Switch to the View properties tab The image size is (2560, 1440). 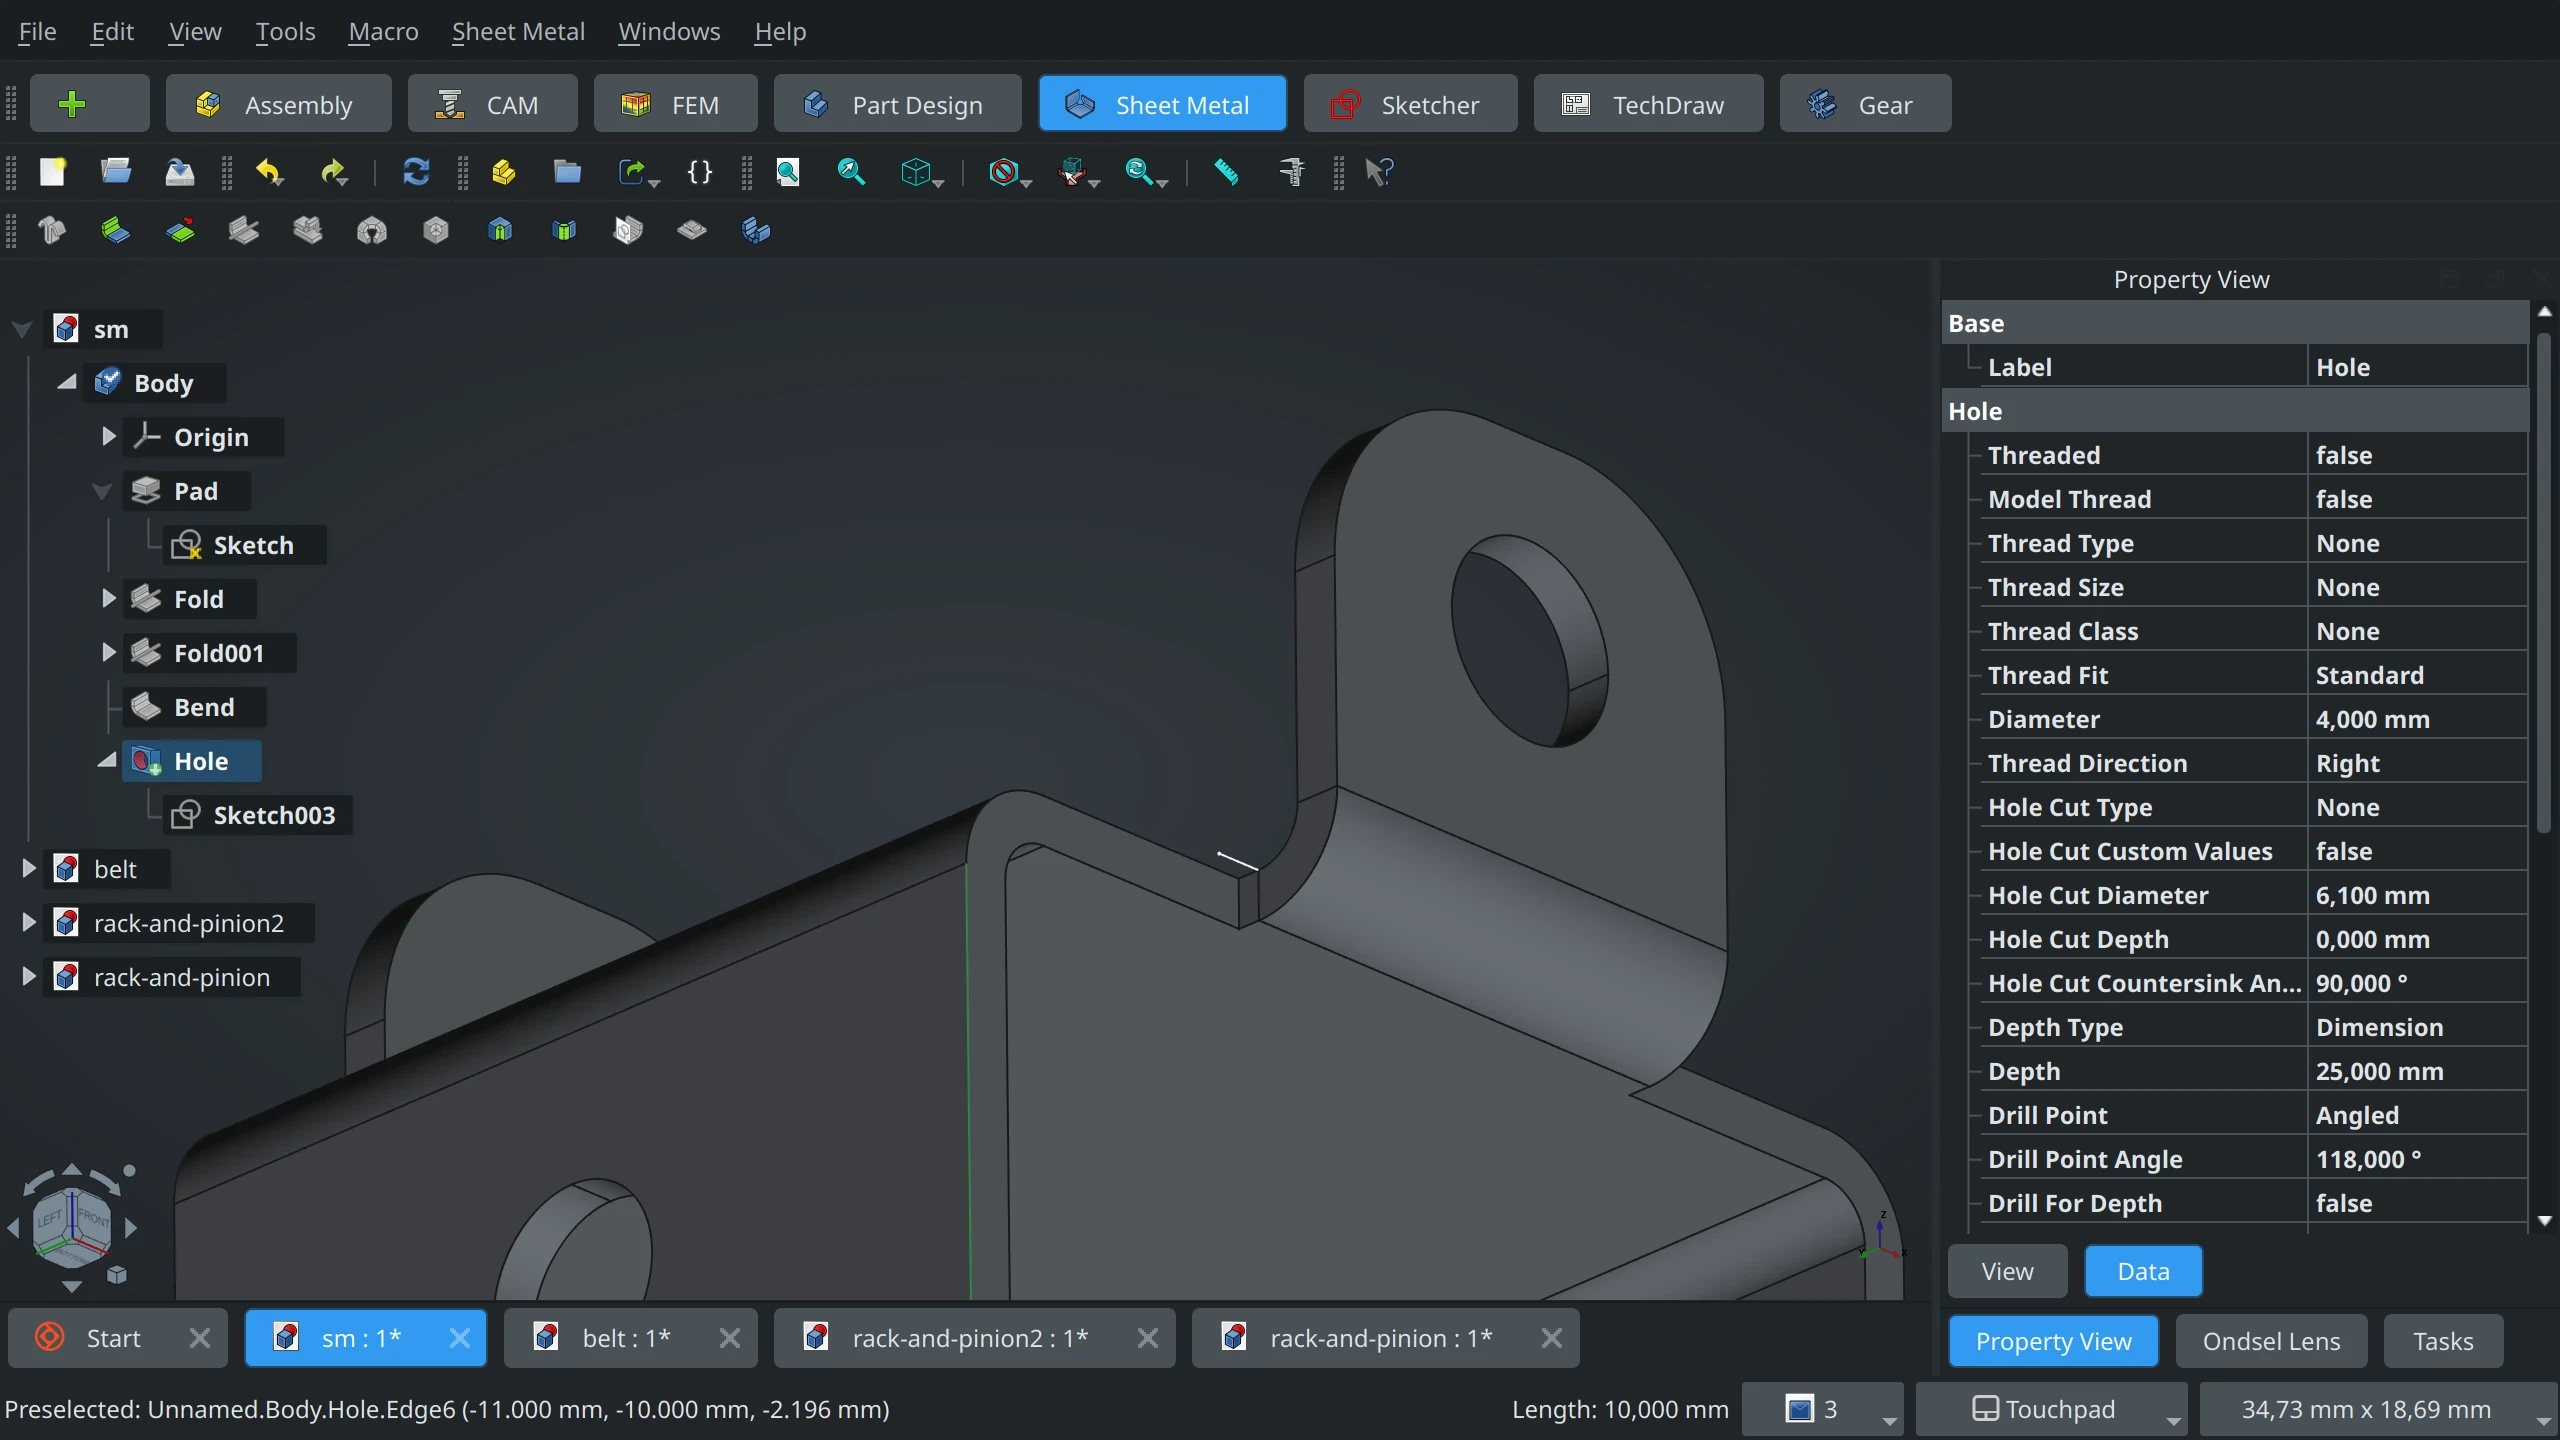point(2007,1271)
